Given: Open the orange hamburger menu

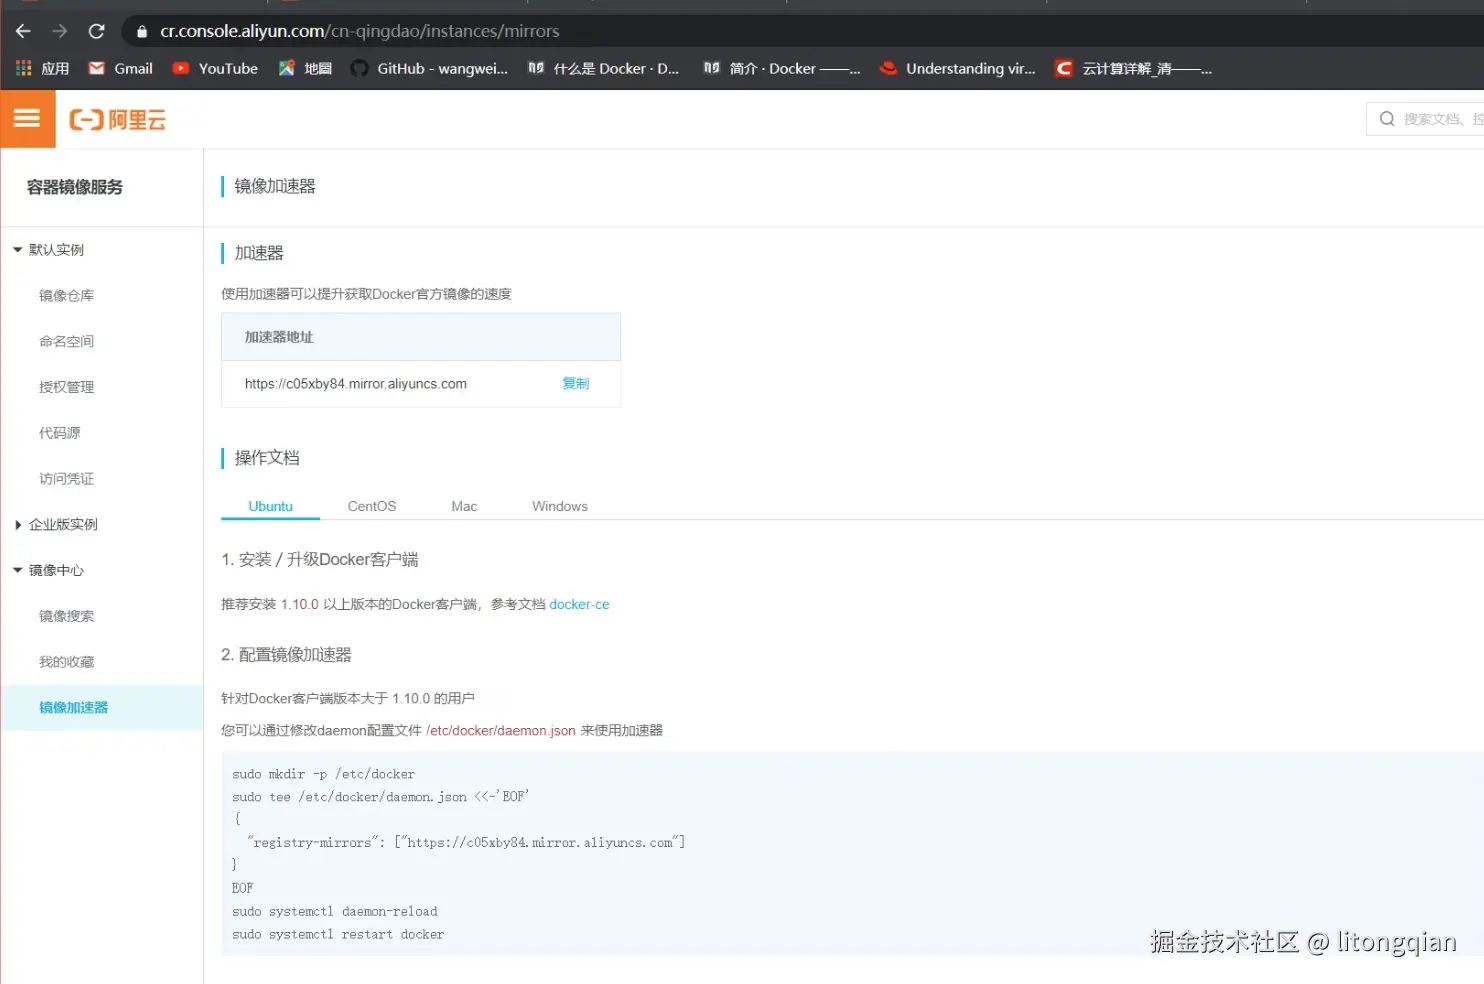Looking at the screenshot, I should [x=27, y=119].
